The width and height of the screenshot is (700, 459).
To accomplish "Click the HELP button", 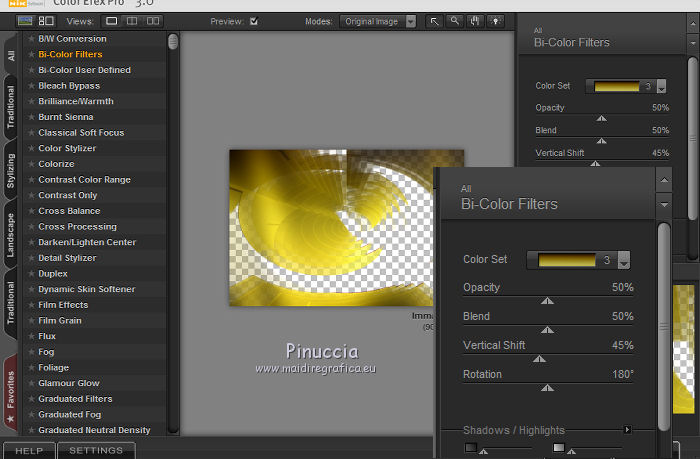I will 29,451.
